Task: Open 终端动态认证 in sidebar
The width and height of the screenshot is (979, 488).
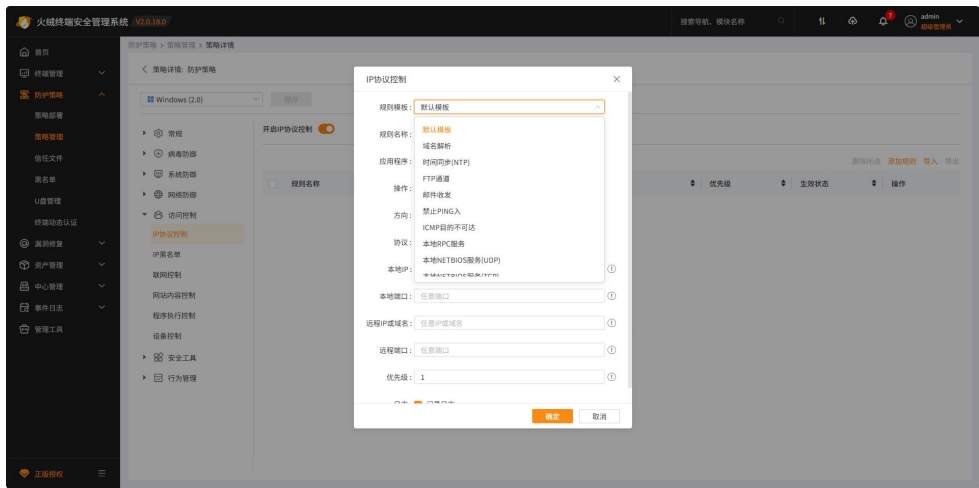Action: coord(56,222)
